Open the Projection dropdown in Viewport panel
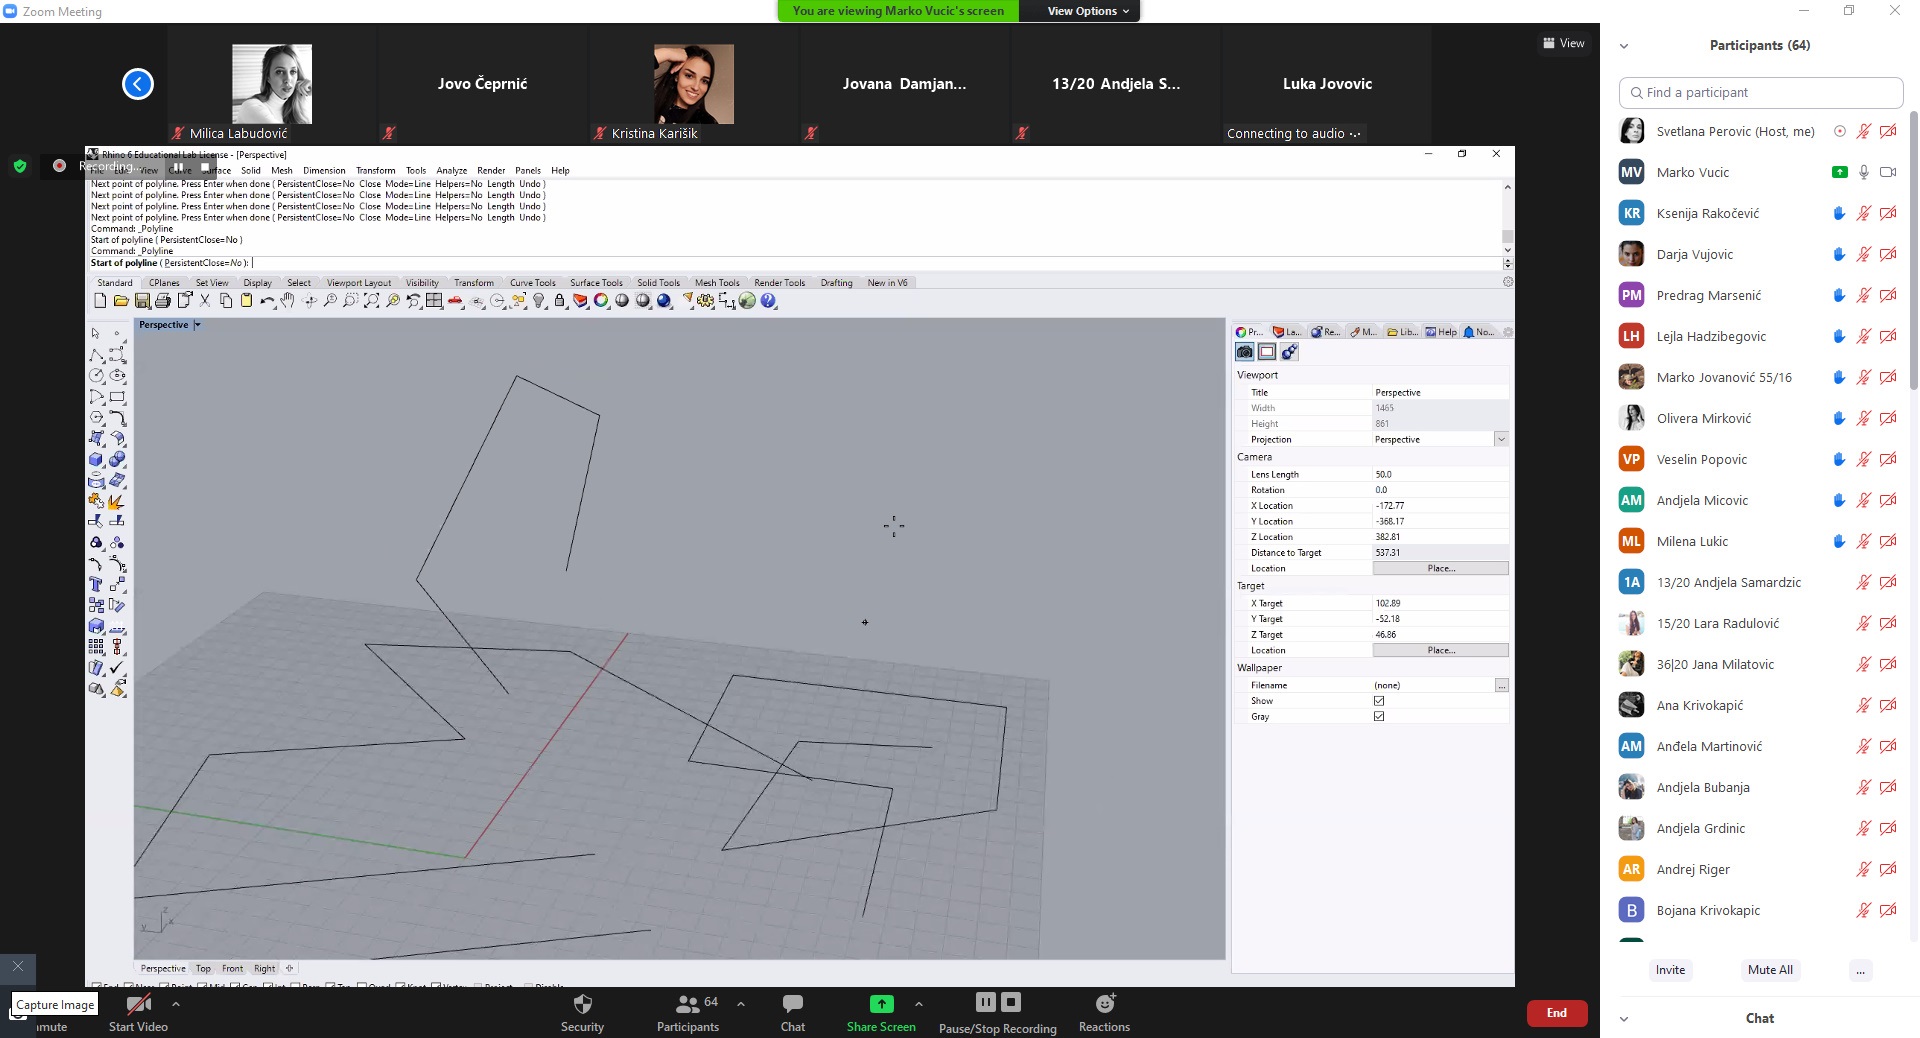 (1501, 440)
